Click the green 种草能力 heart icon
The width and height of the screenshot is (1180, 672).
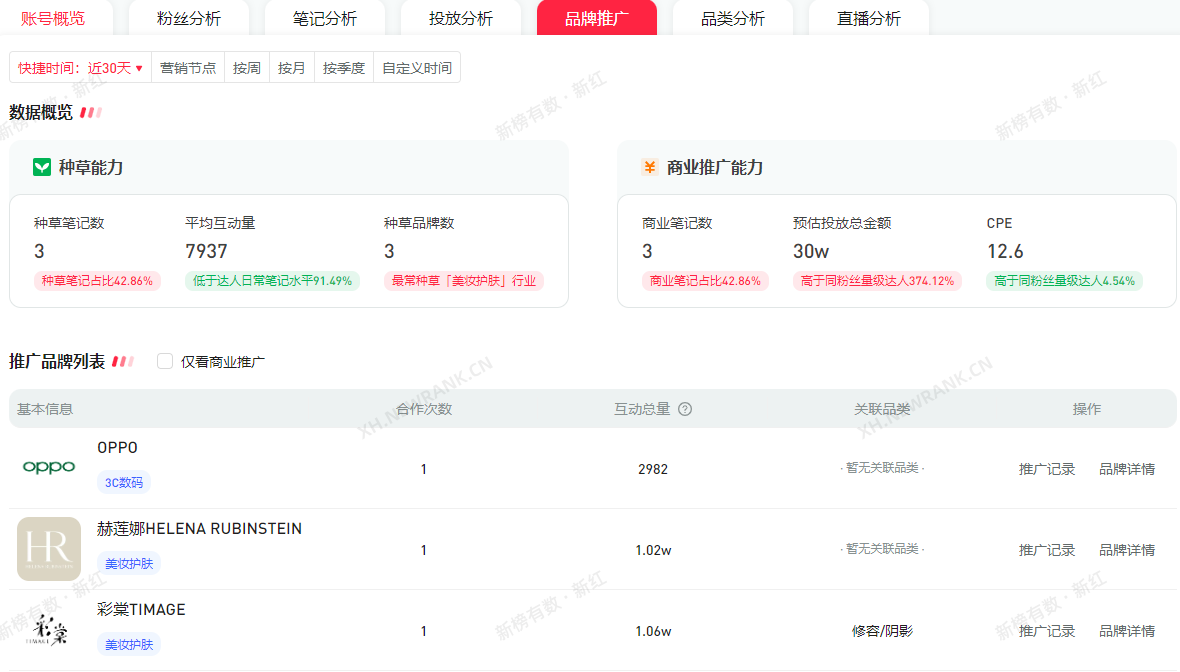[x=42, y=167]
